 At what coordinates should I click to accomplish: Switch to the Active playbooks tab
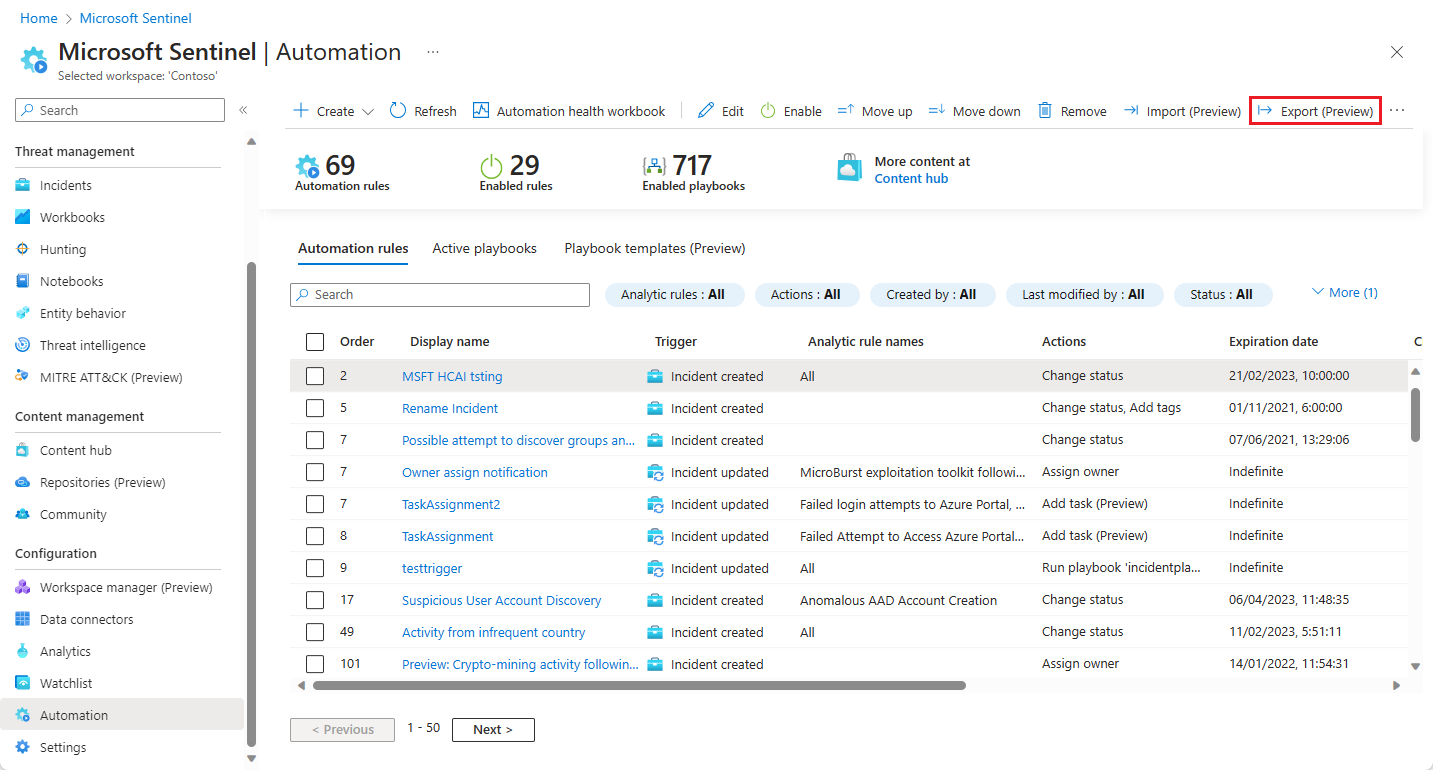coord(484,249)
